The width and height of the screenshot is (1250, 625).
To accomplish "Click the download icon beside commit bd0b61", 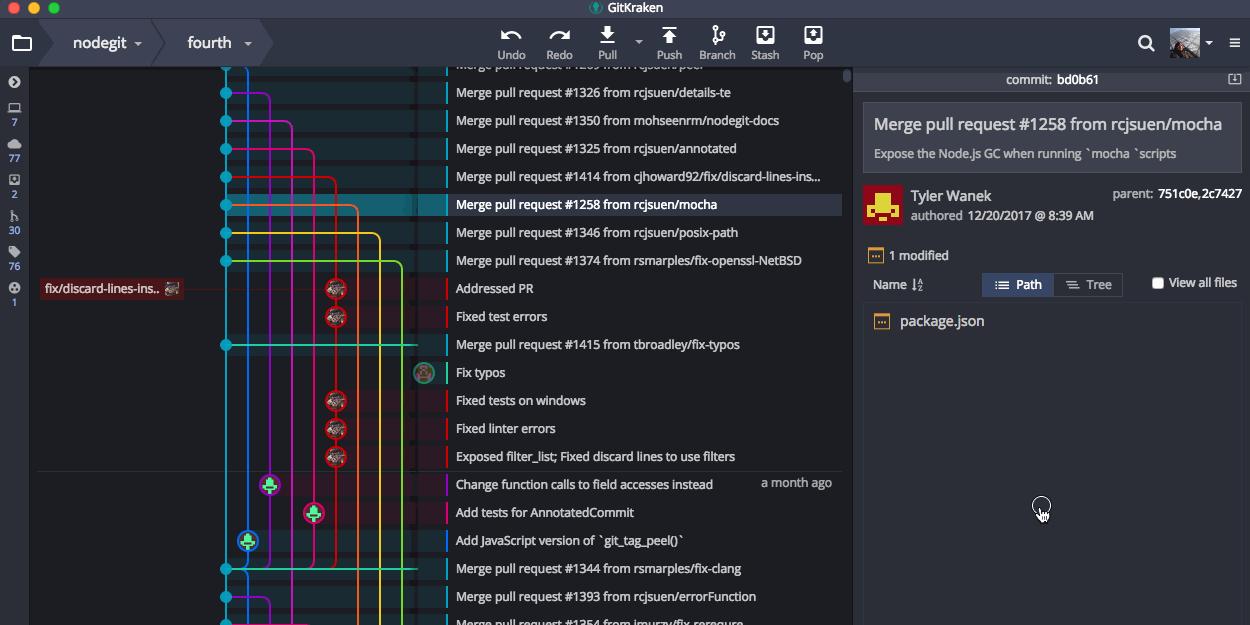I will pos(1234,79).
